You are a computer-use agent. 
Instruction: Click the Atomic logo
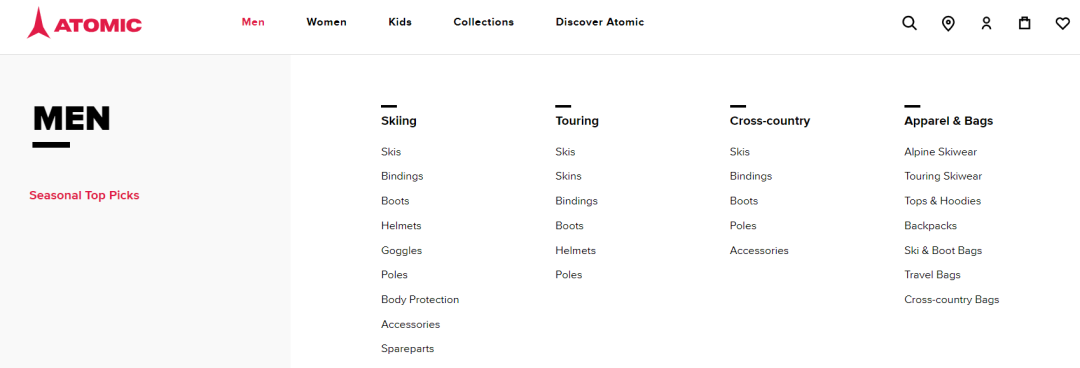[84, 23]
